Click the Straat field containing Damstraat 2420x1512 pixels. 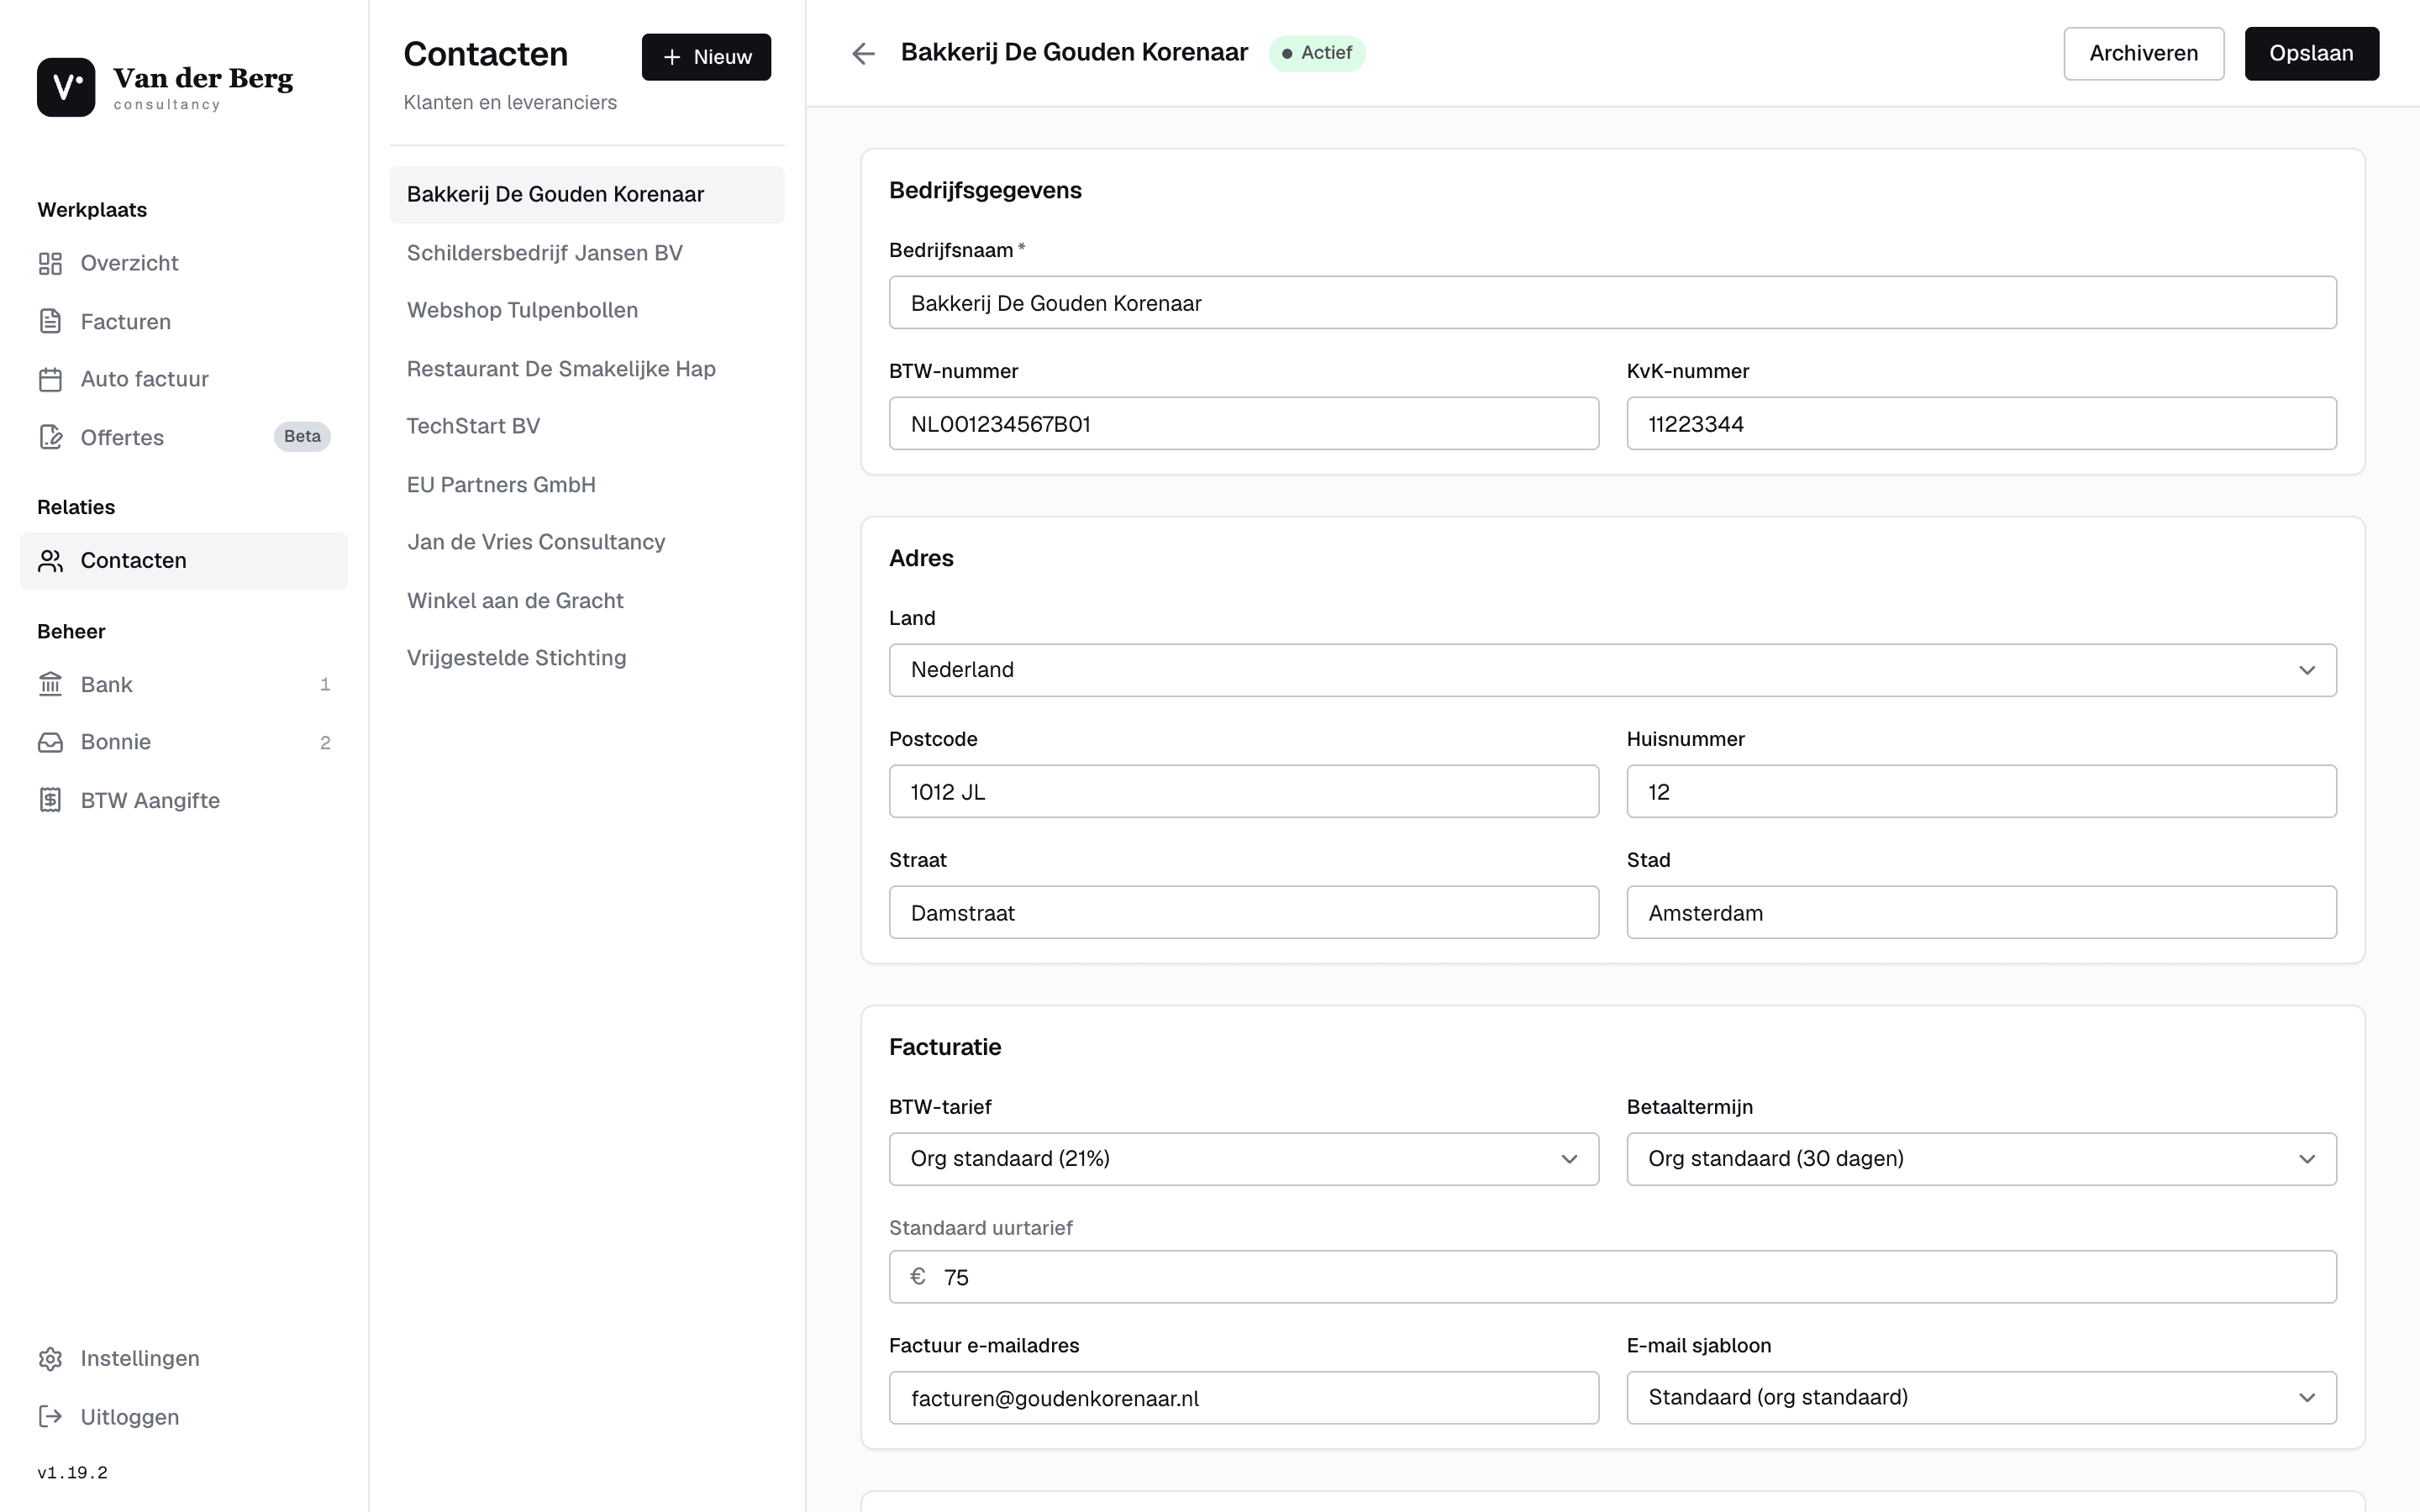[1243, 913]
